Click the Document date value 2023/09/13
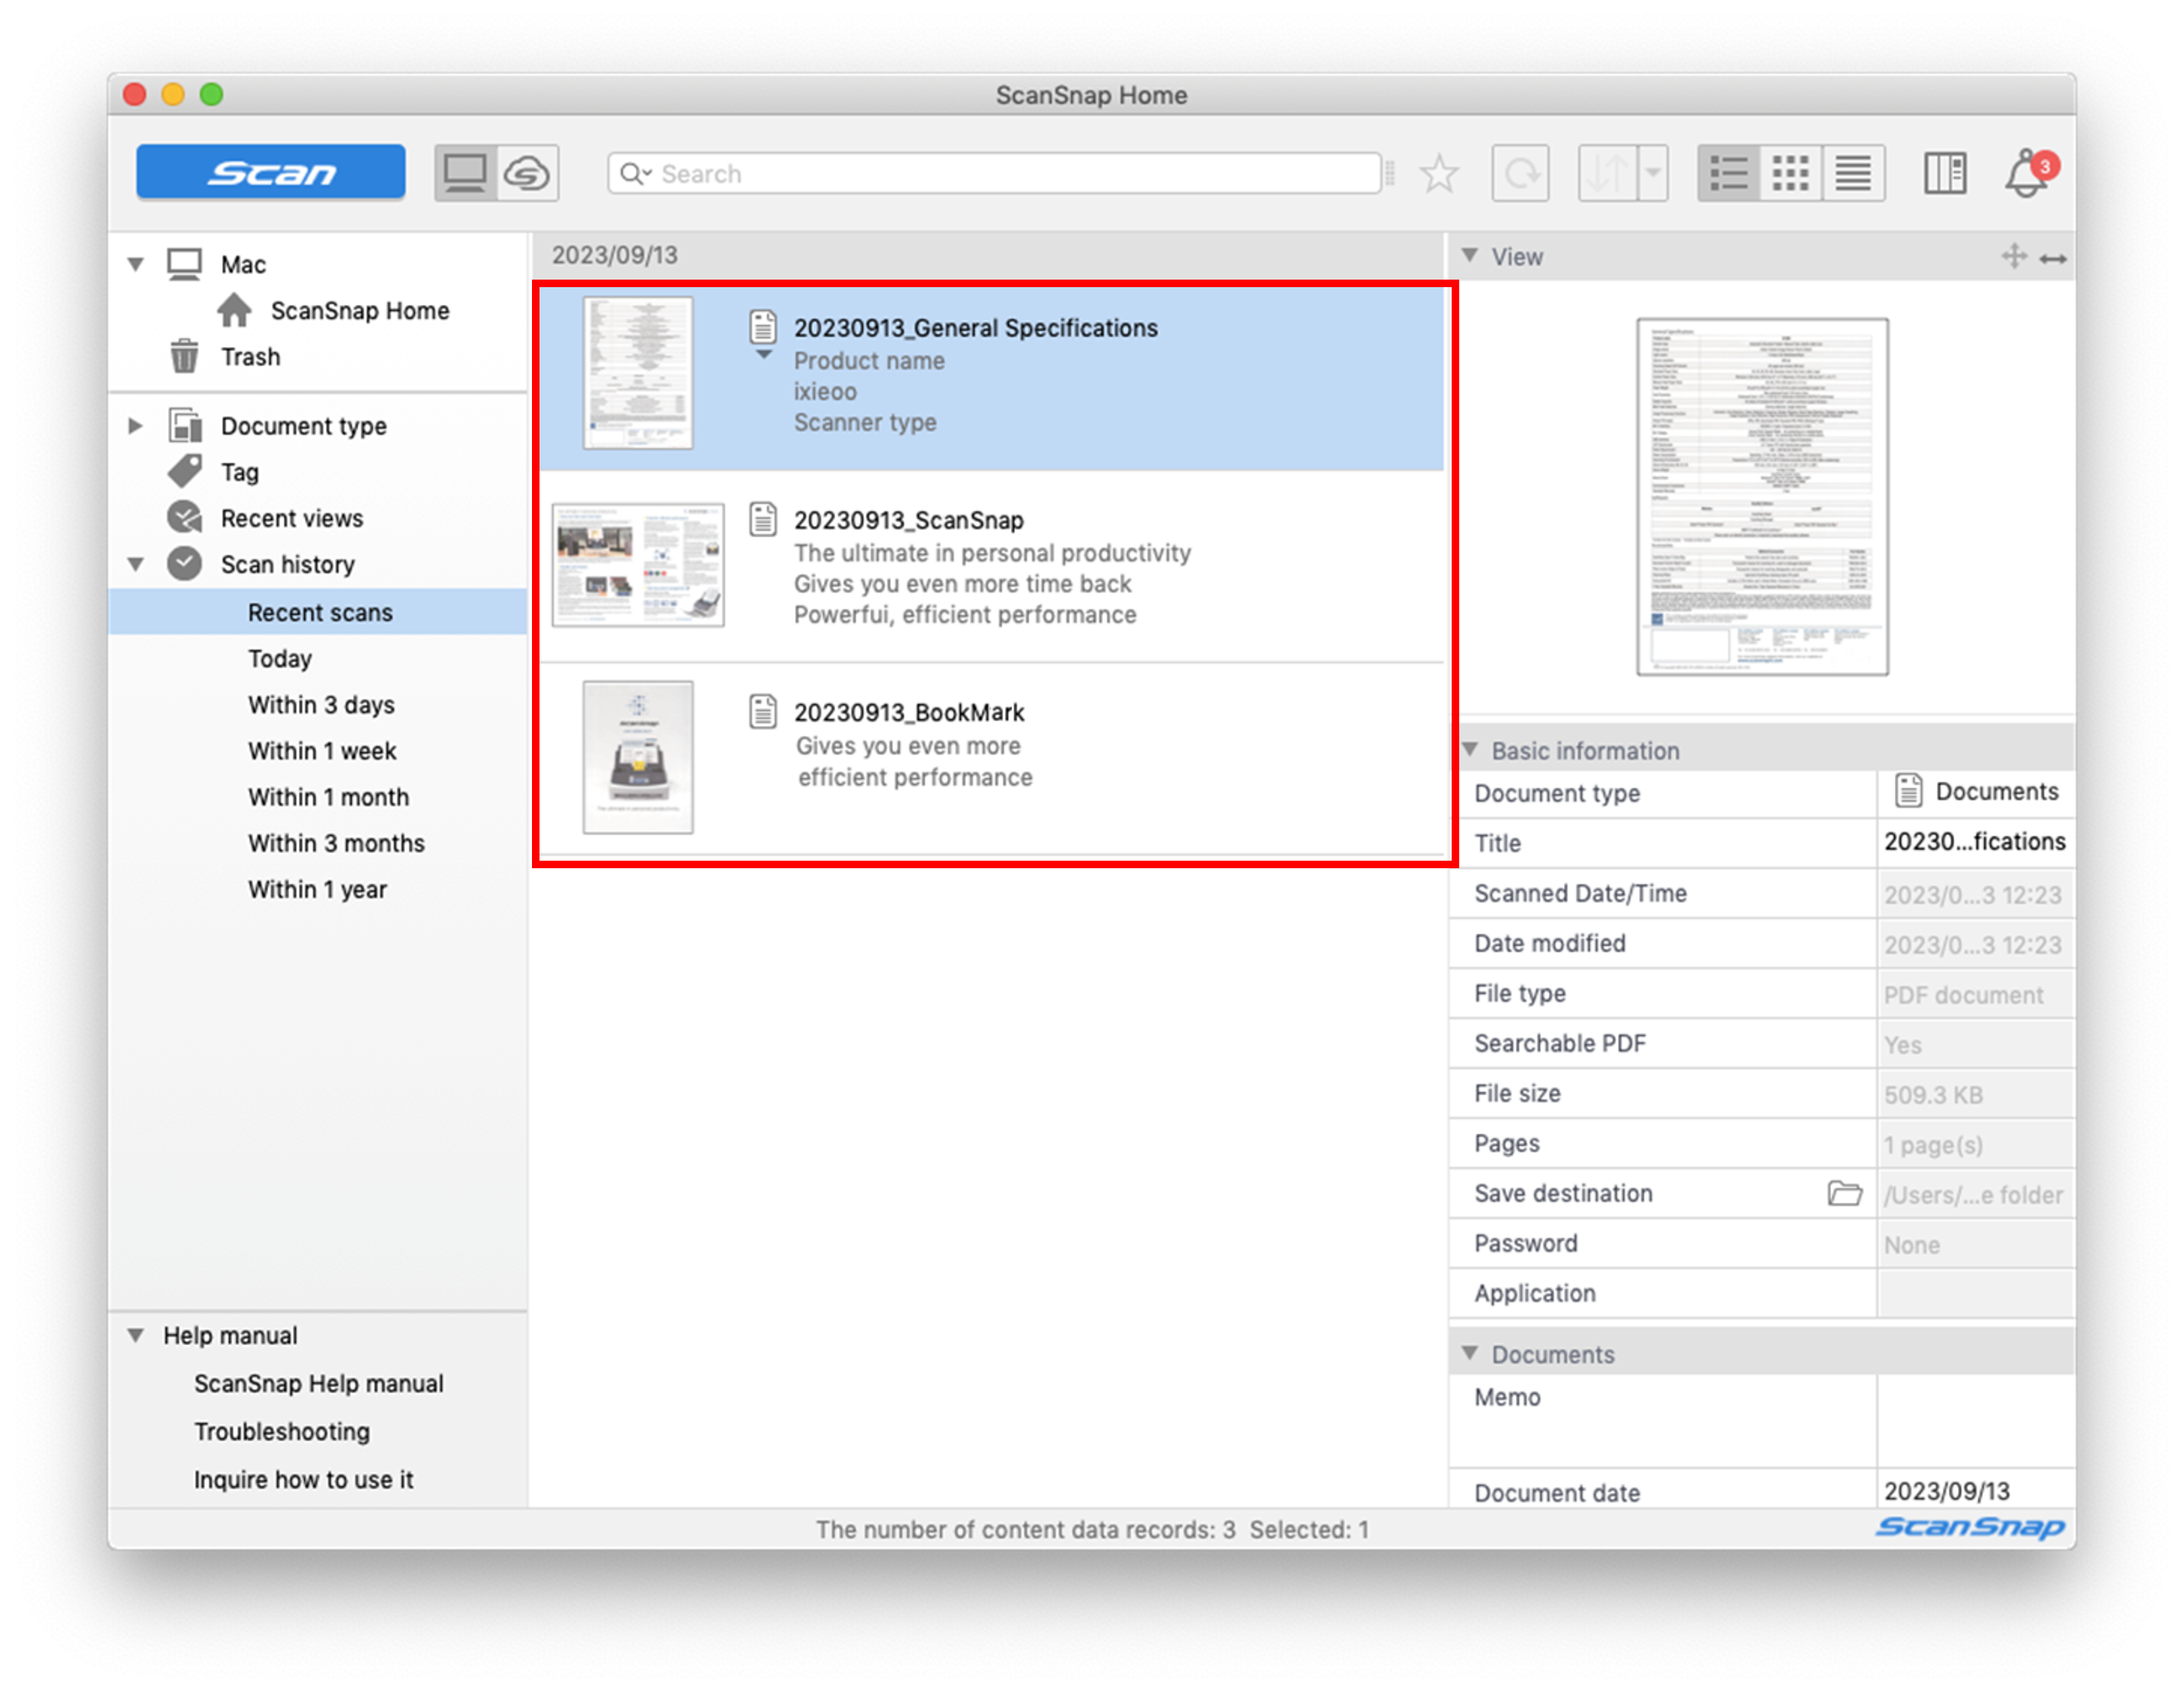 1946,1491
